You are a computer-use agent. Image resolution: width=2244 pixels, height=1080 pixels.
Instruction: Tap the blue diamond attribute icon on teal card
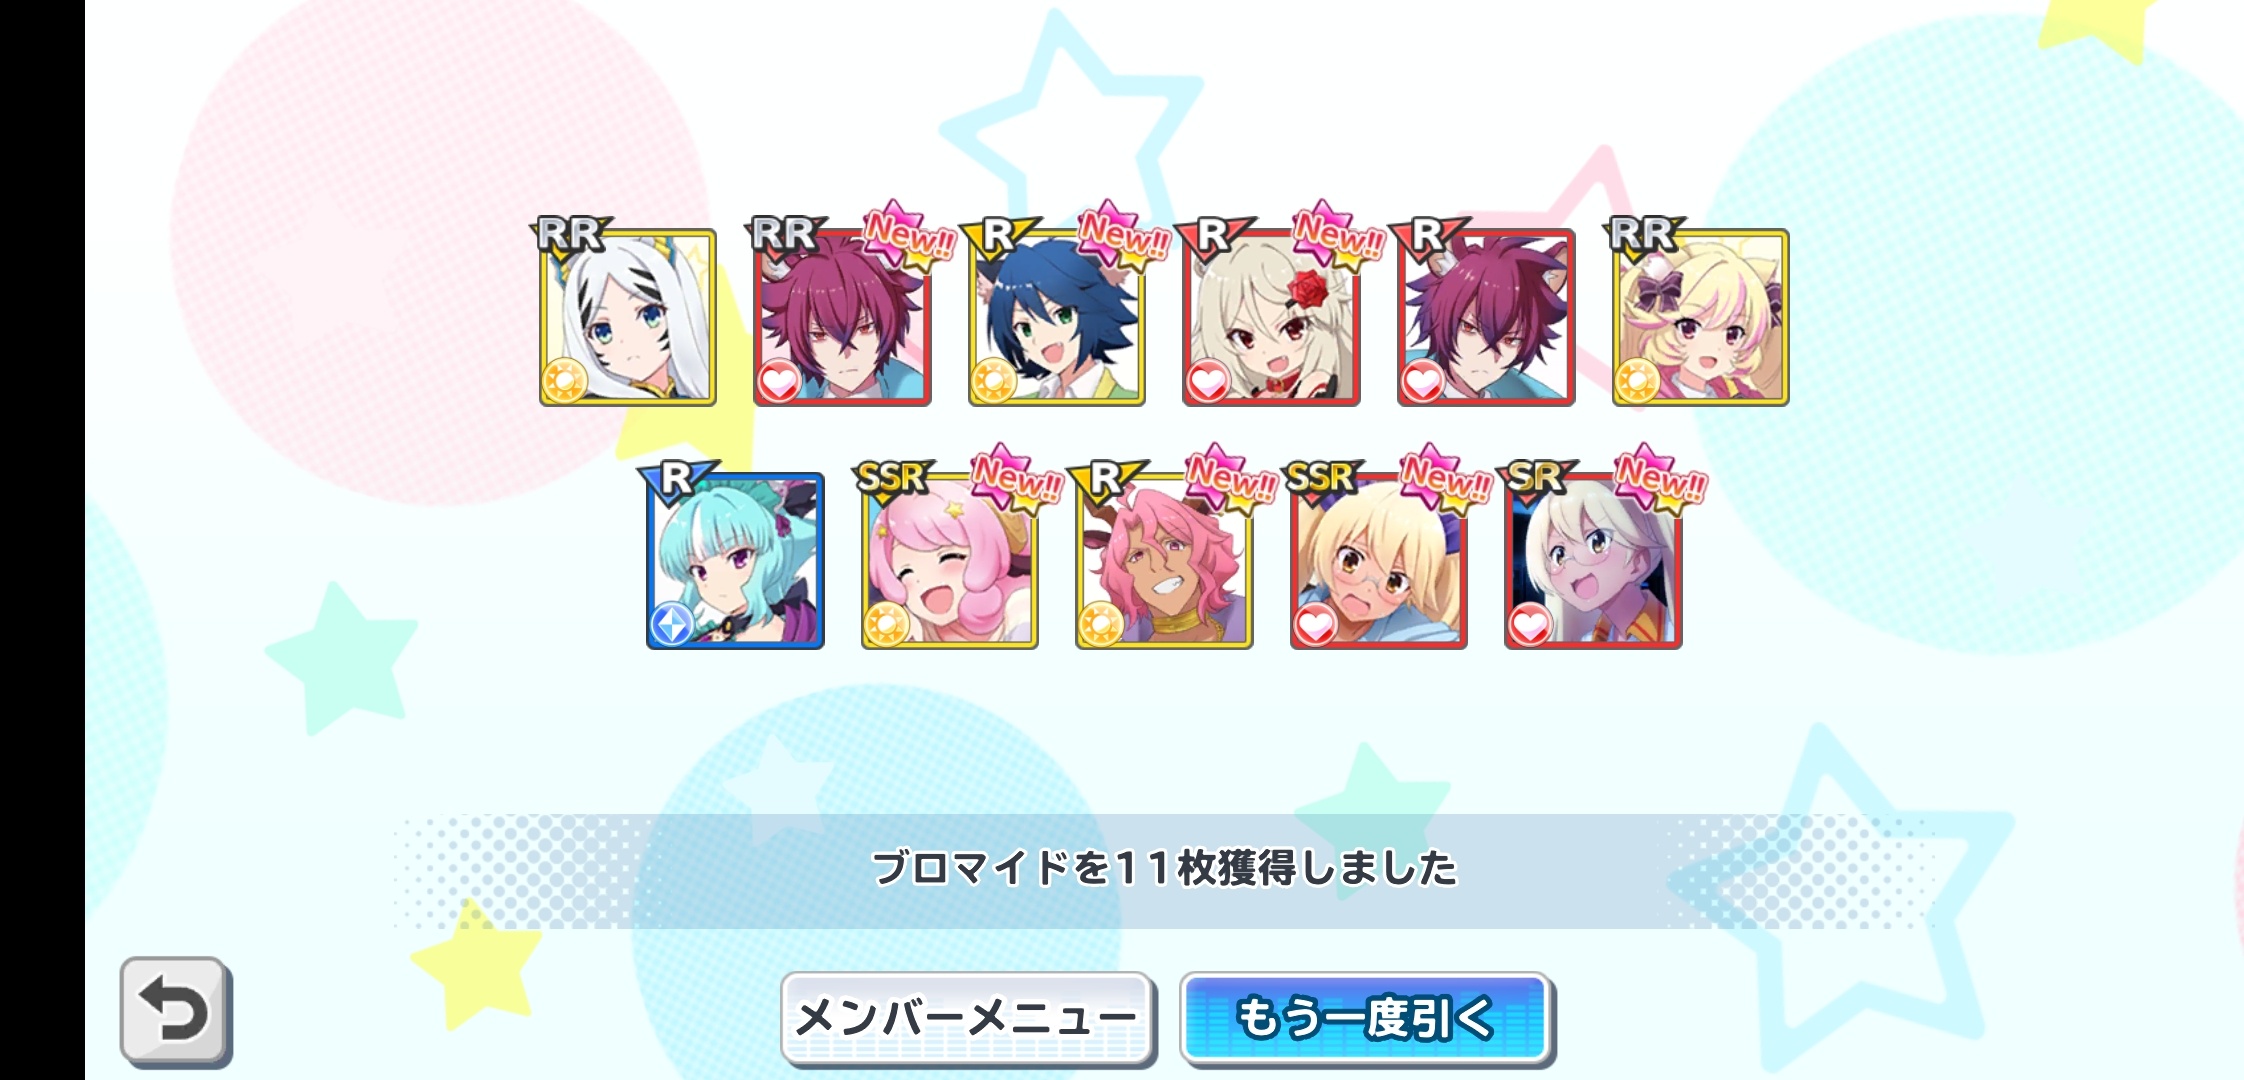[x=671, y=624]
